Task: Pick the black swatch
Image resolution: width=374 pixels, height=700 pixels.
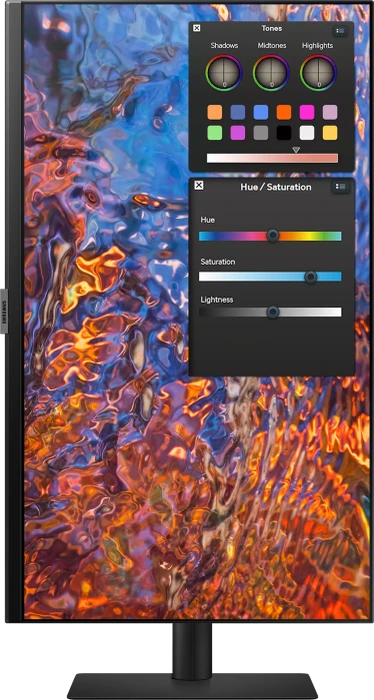Action: (284, 133)
